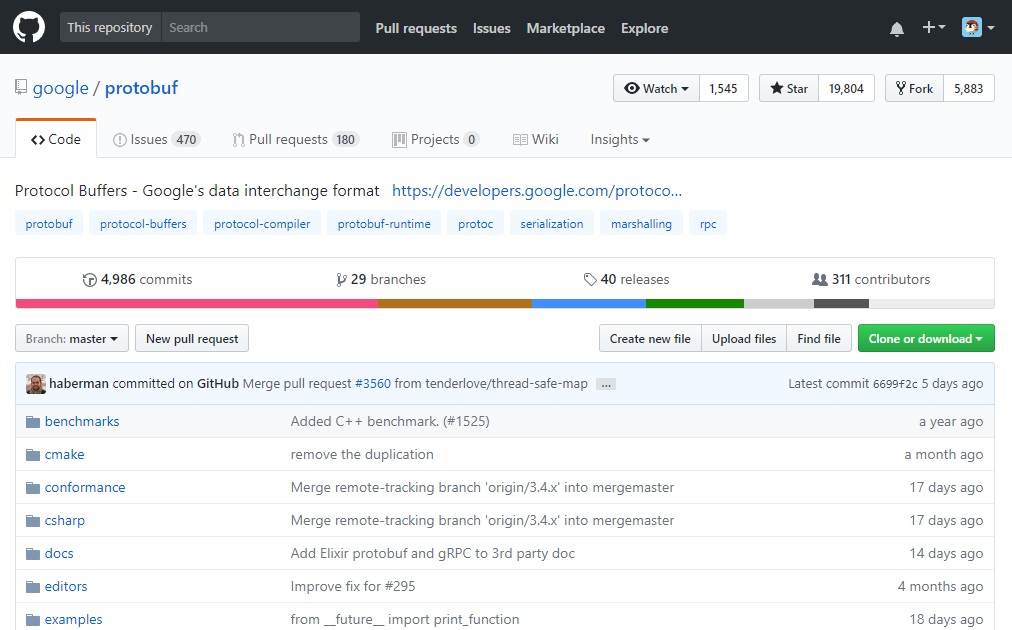Select the rpc topic tag
This screenshot has height=630, width=1012.
pyautogui.click(x=708, y=224)
